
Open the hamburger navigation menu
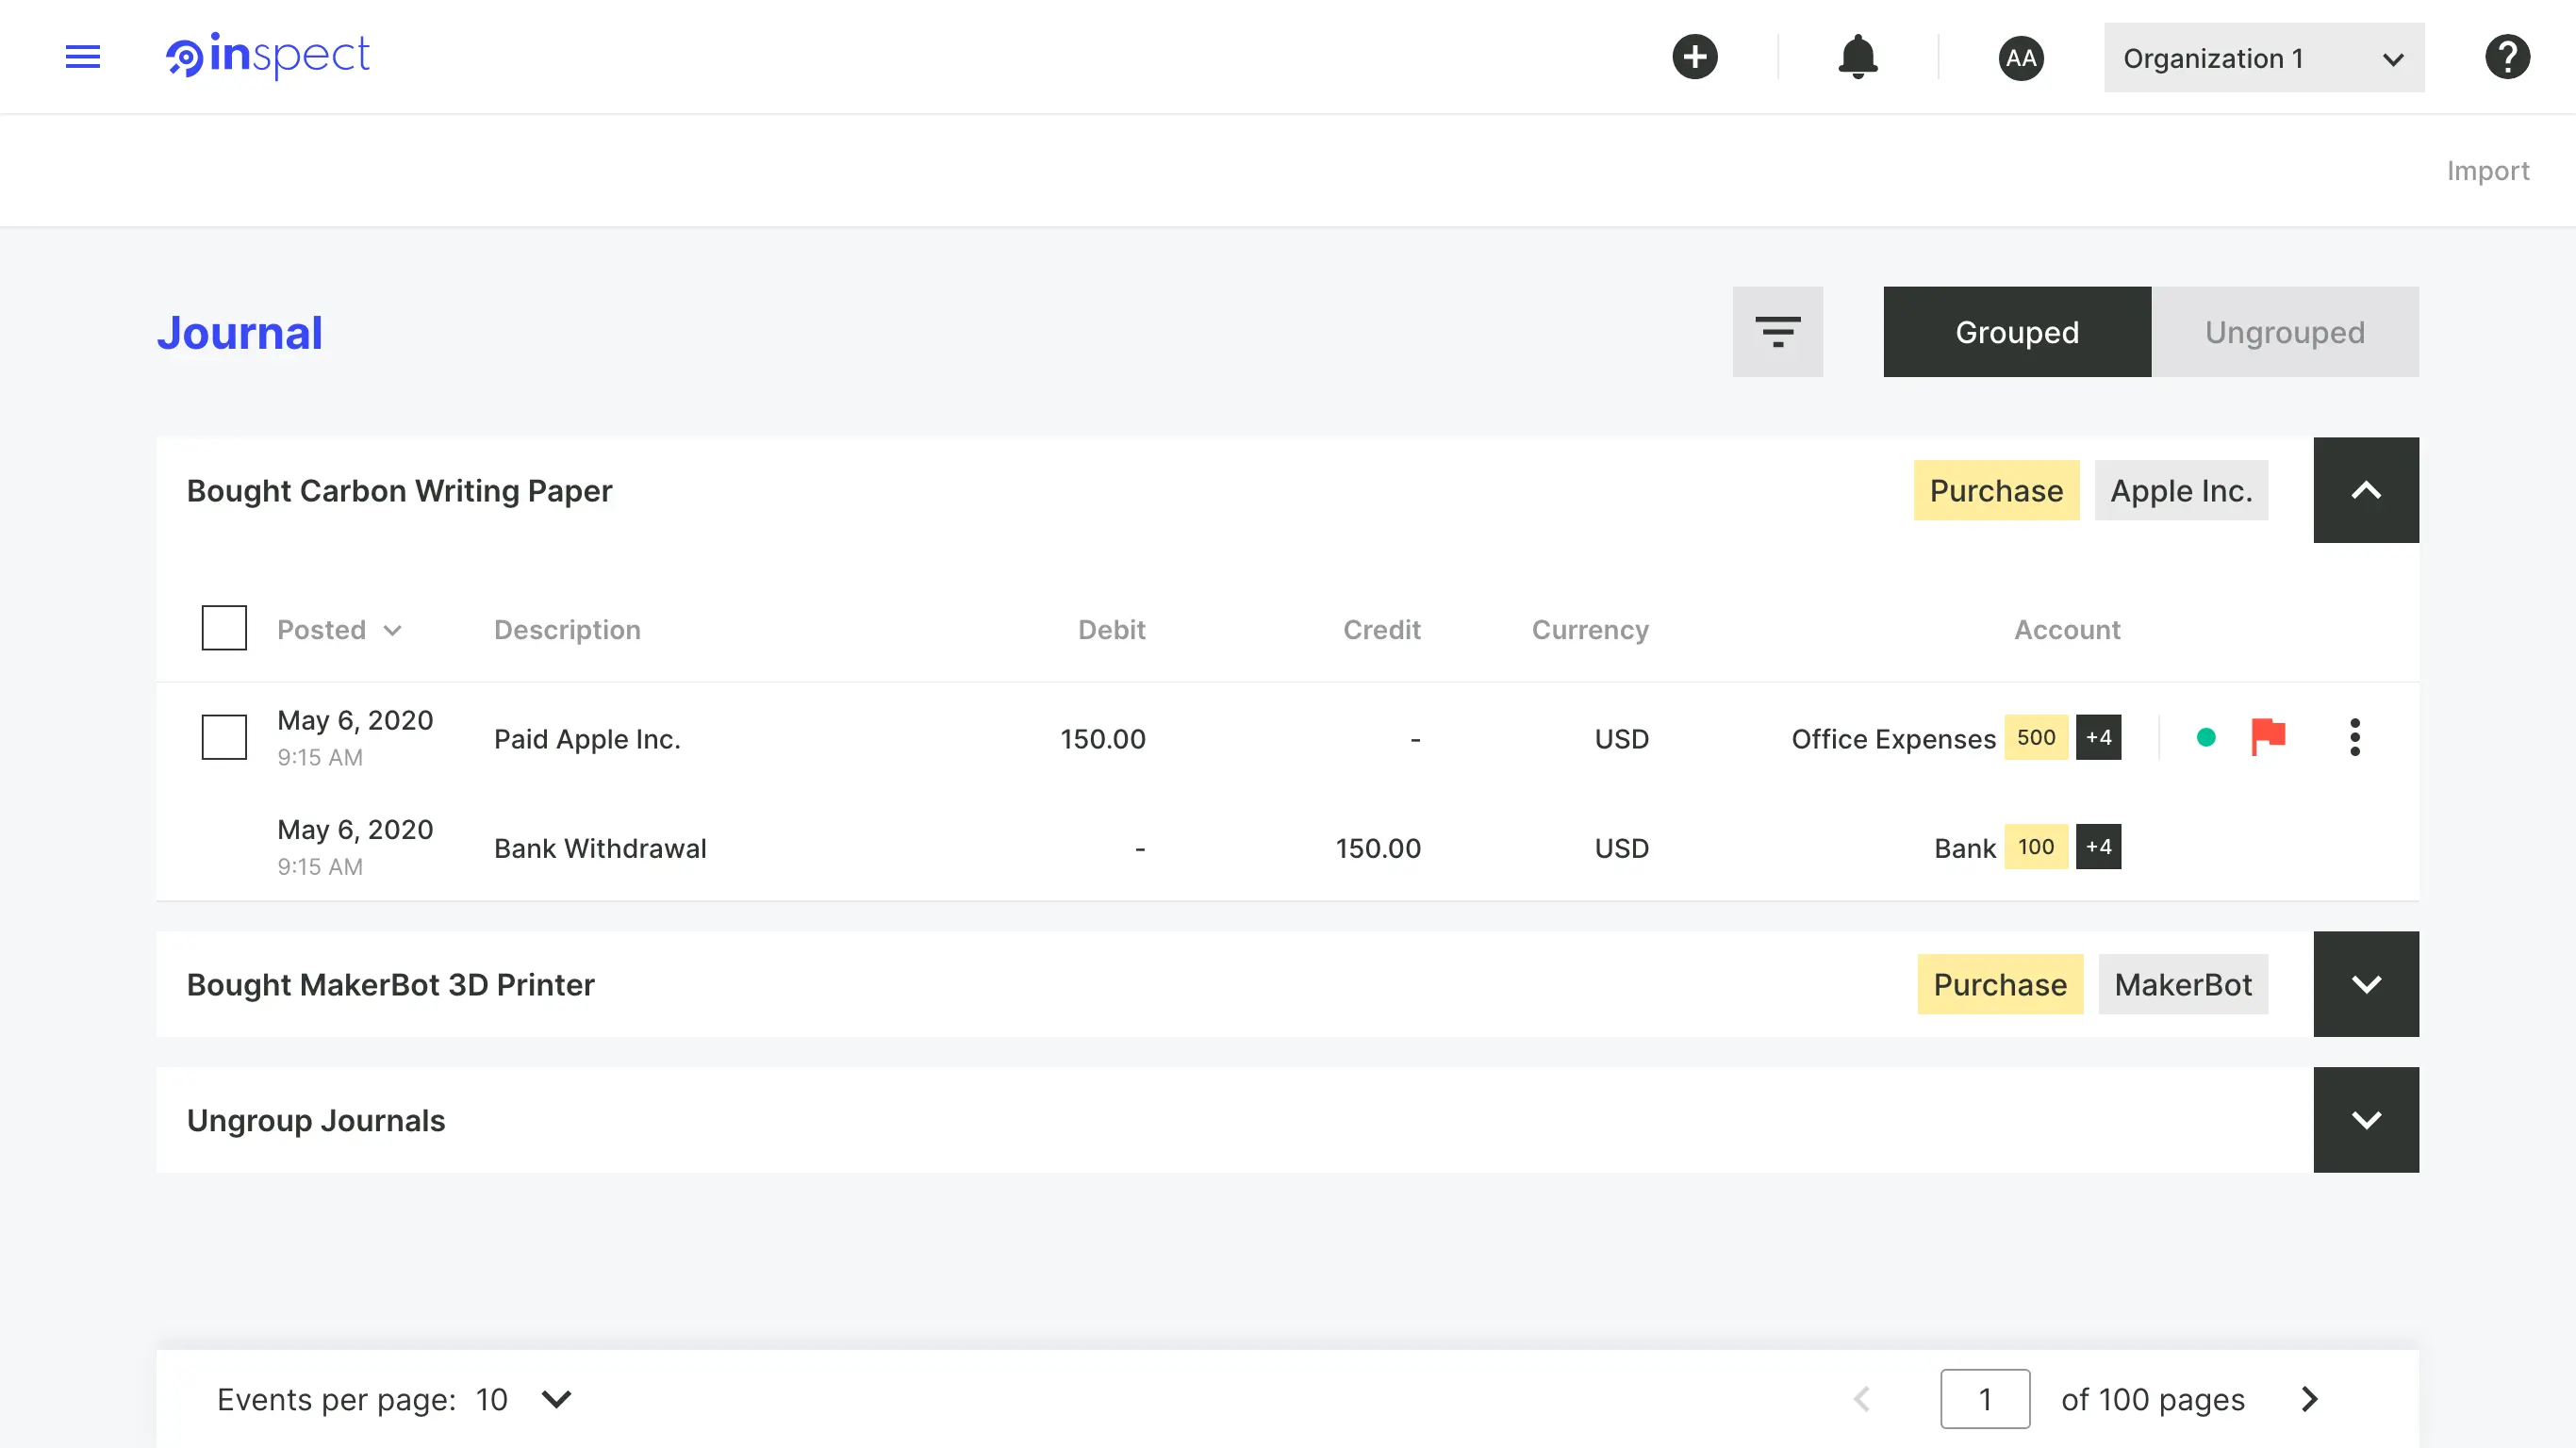(82, 57)
